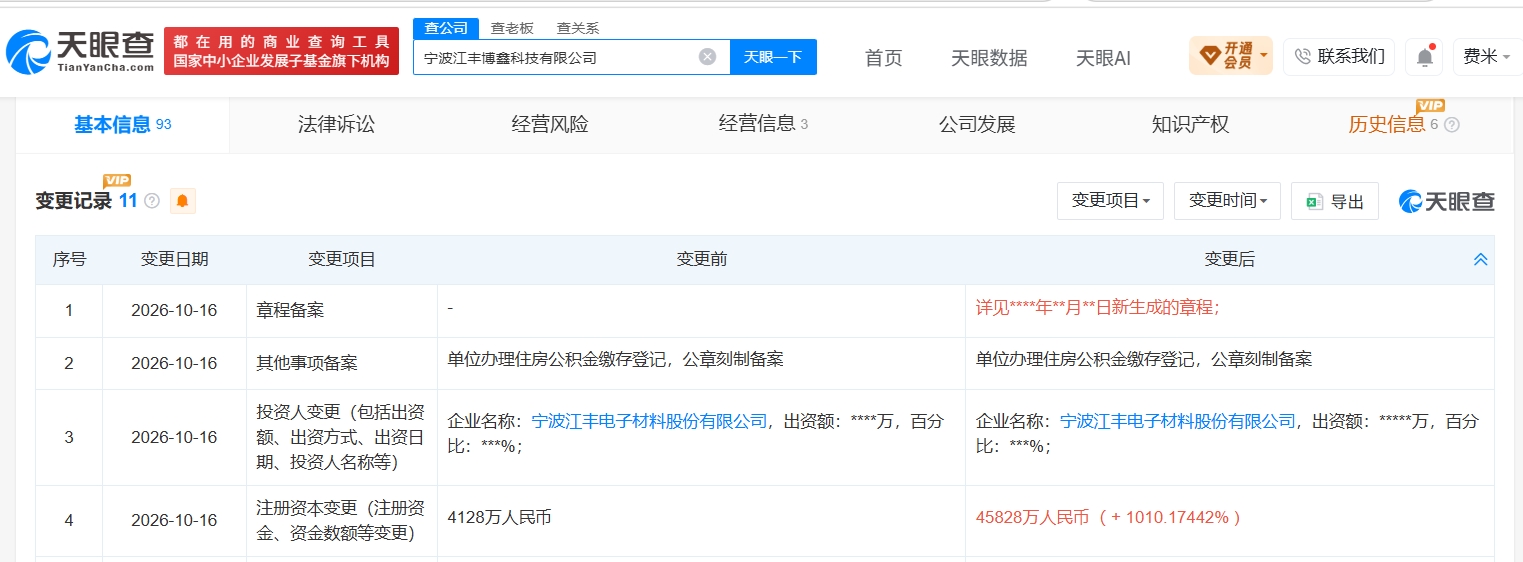Open the notification bell
Image resolution: width=1523 pixels, height=562 pixels.
(x=1424, y=57)
